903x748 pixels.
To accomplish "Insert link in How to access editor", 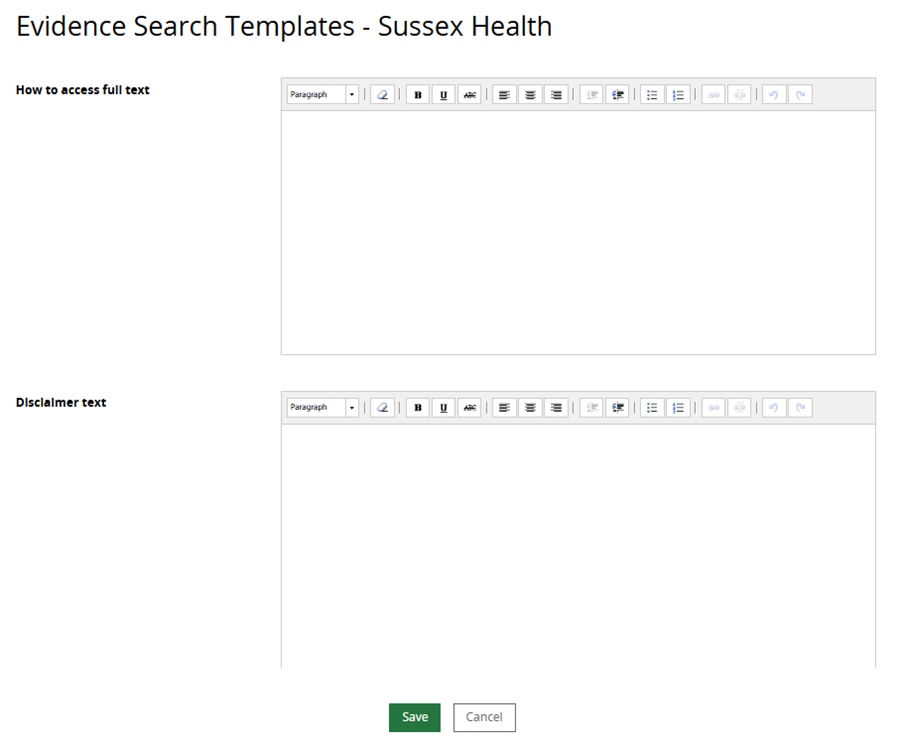I will tap(714, 94).
